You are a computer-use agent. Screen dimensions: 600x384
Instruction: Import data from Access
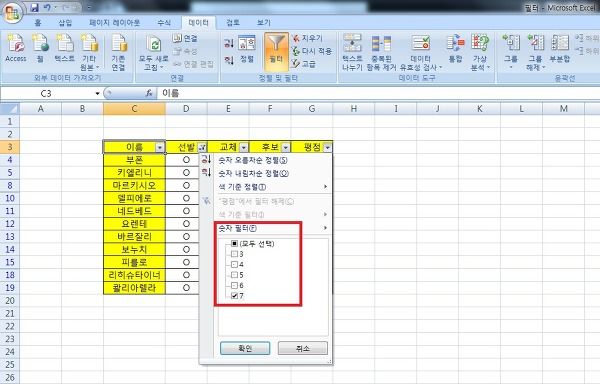click(x=16, y=48)
